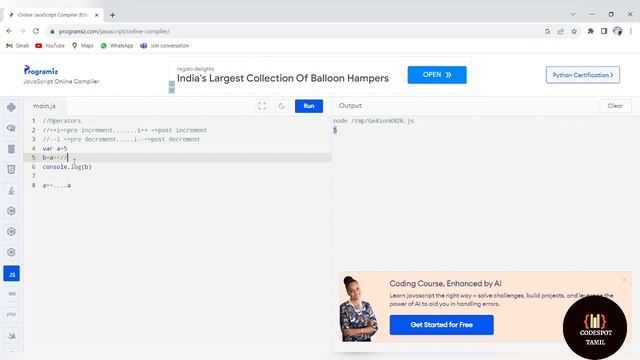Toggle the browser side panel
Screen dimensions: 640x360
point(604,31)
